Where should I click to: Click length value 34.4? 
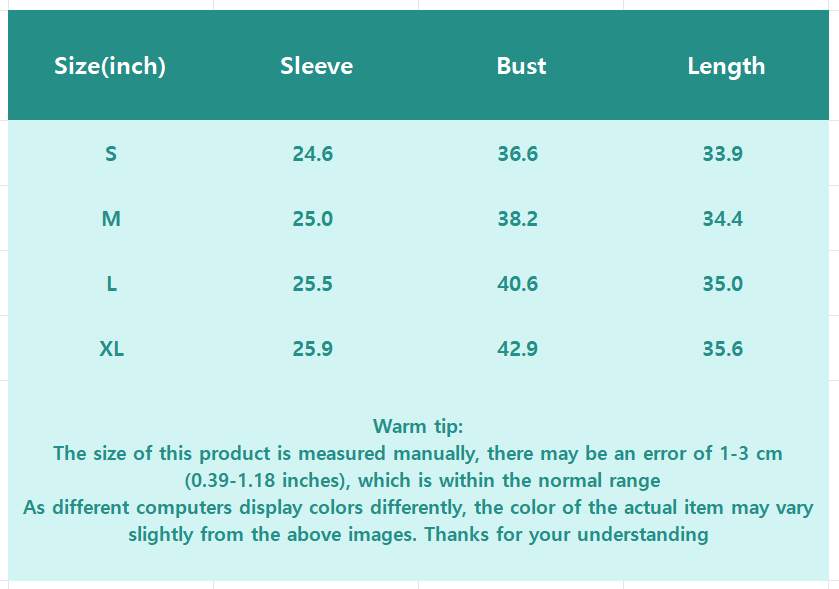tap(722, 219)
